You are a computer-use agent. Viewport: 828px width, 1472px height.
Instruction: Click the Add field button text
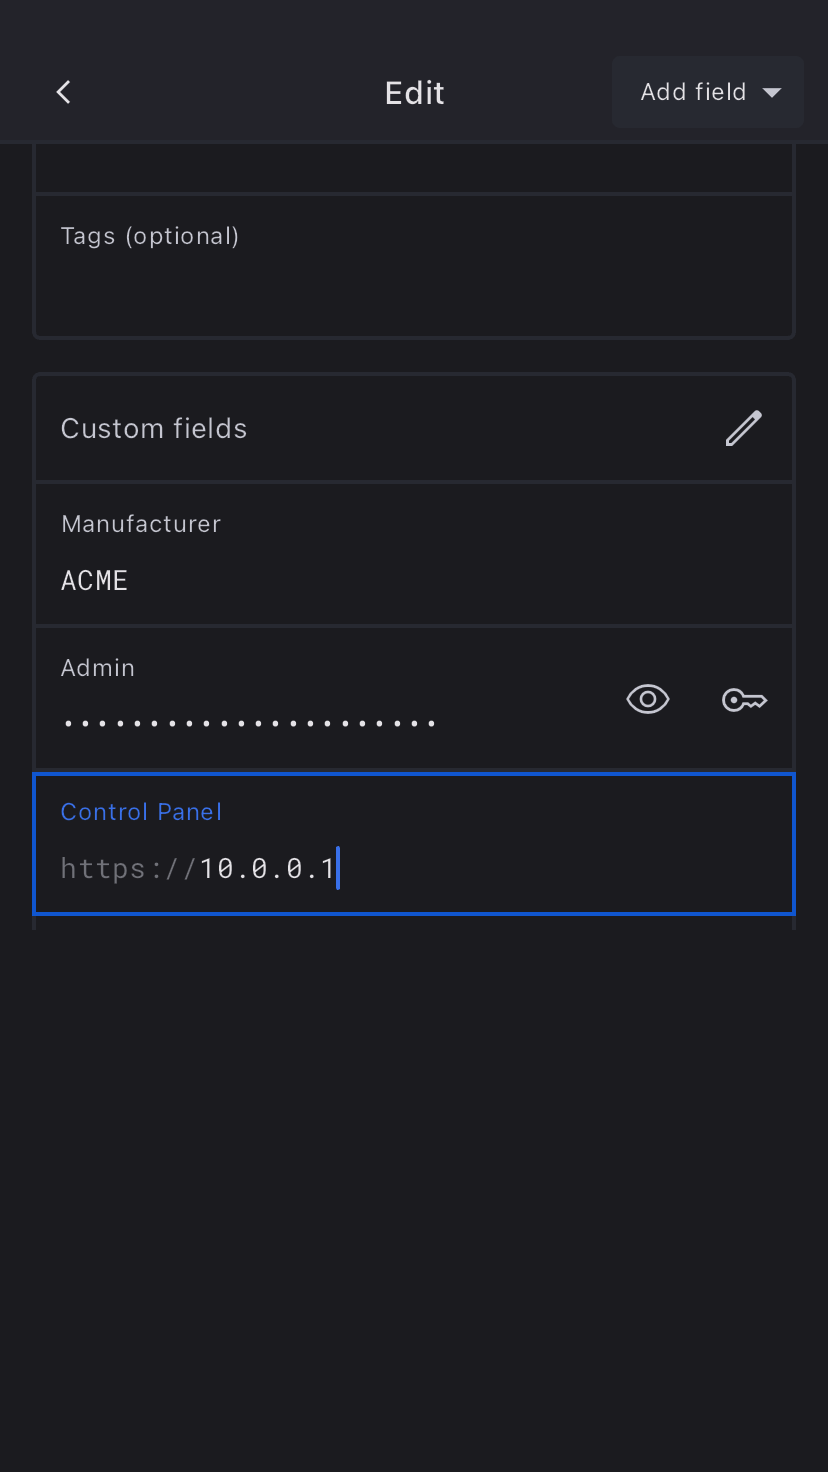692,92
